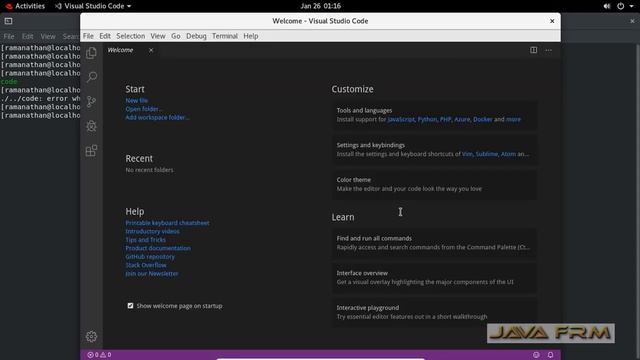
Task: Open the Manage gear menu
Action: 91,336
